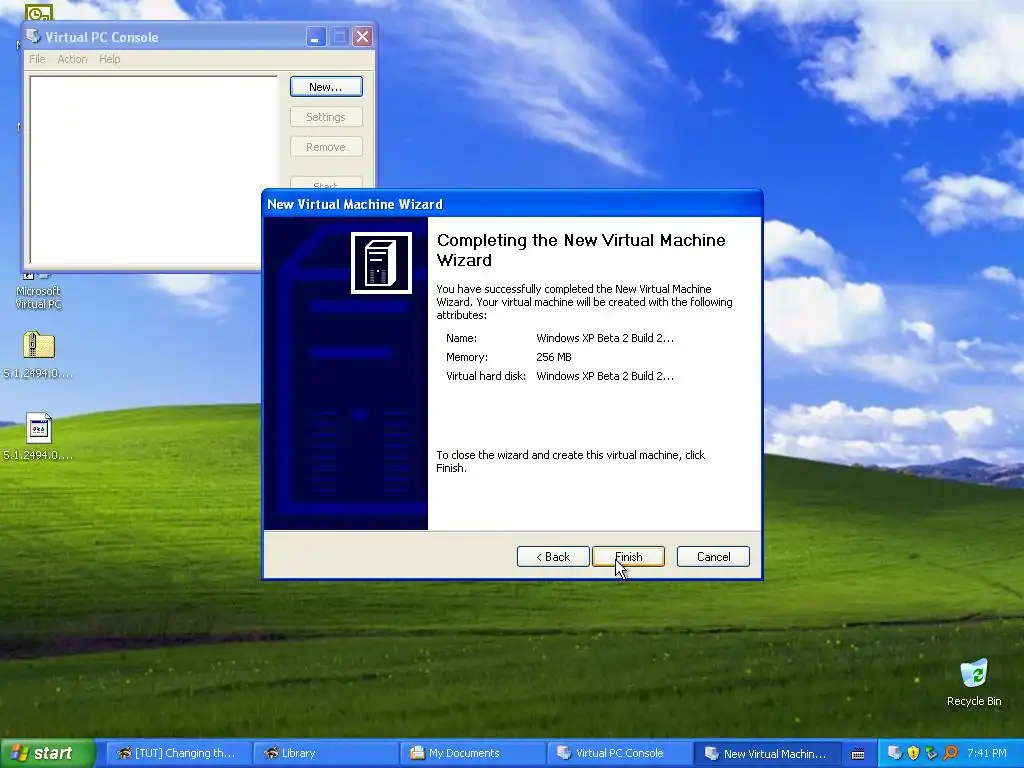Switch to My Documents taskbar window
Viewport: 1024px width, 768px height.
[473, 753]
